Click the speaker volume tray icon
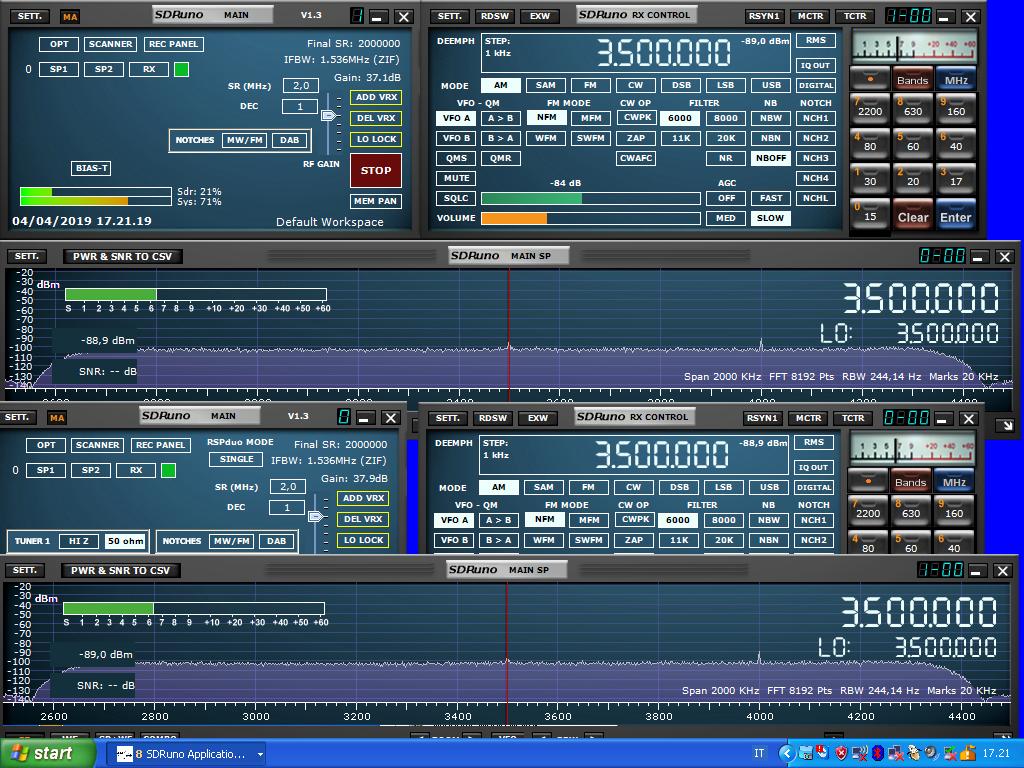 pyautogui.click(x=931, y=753)
